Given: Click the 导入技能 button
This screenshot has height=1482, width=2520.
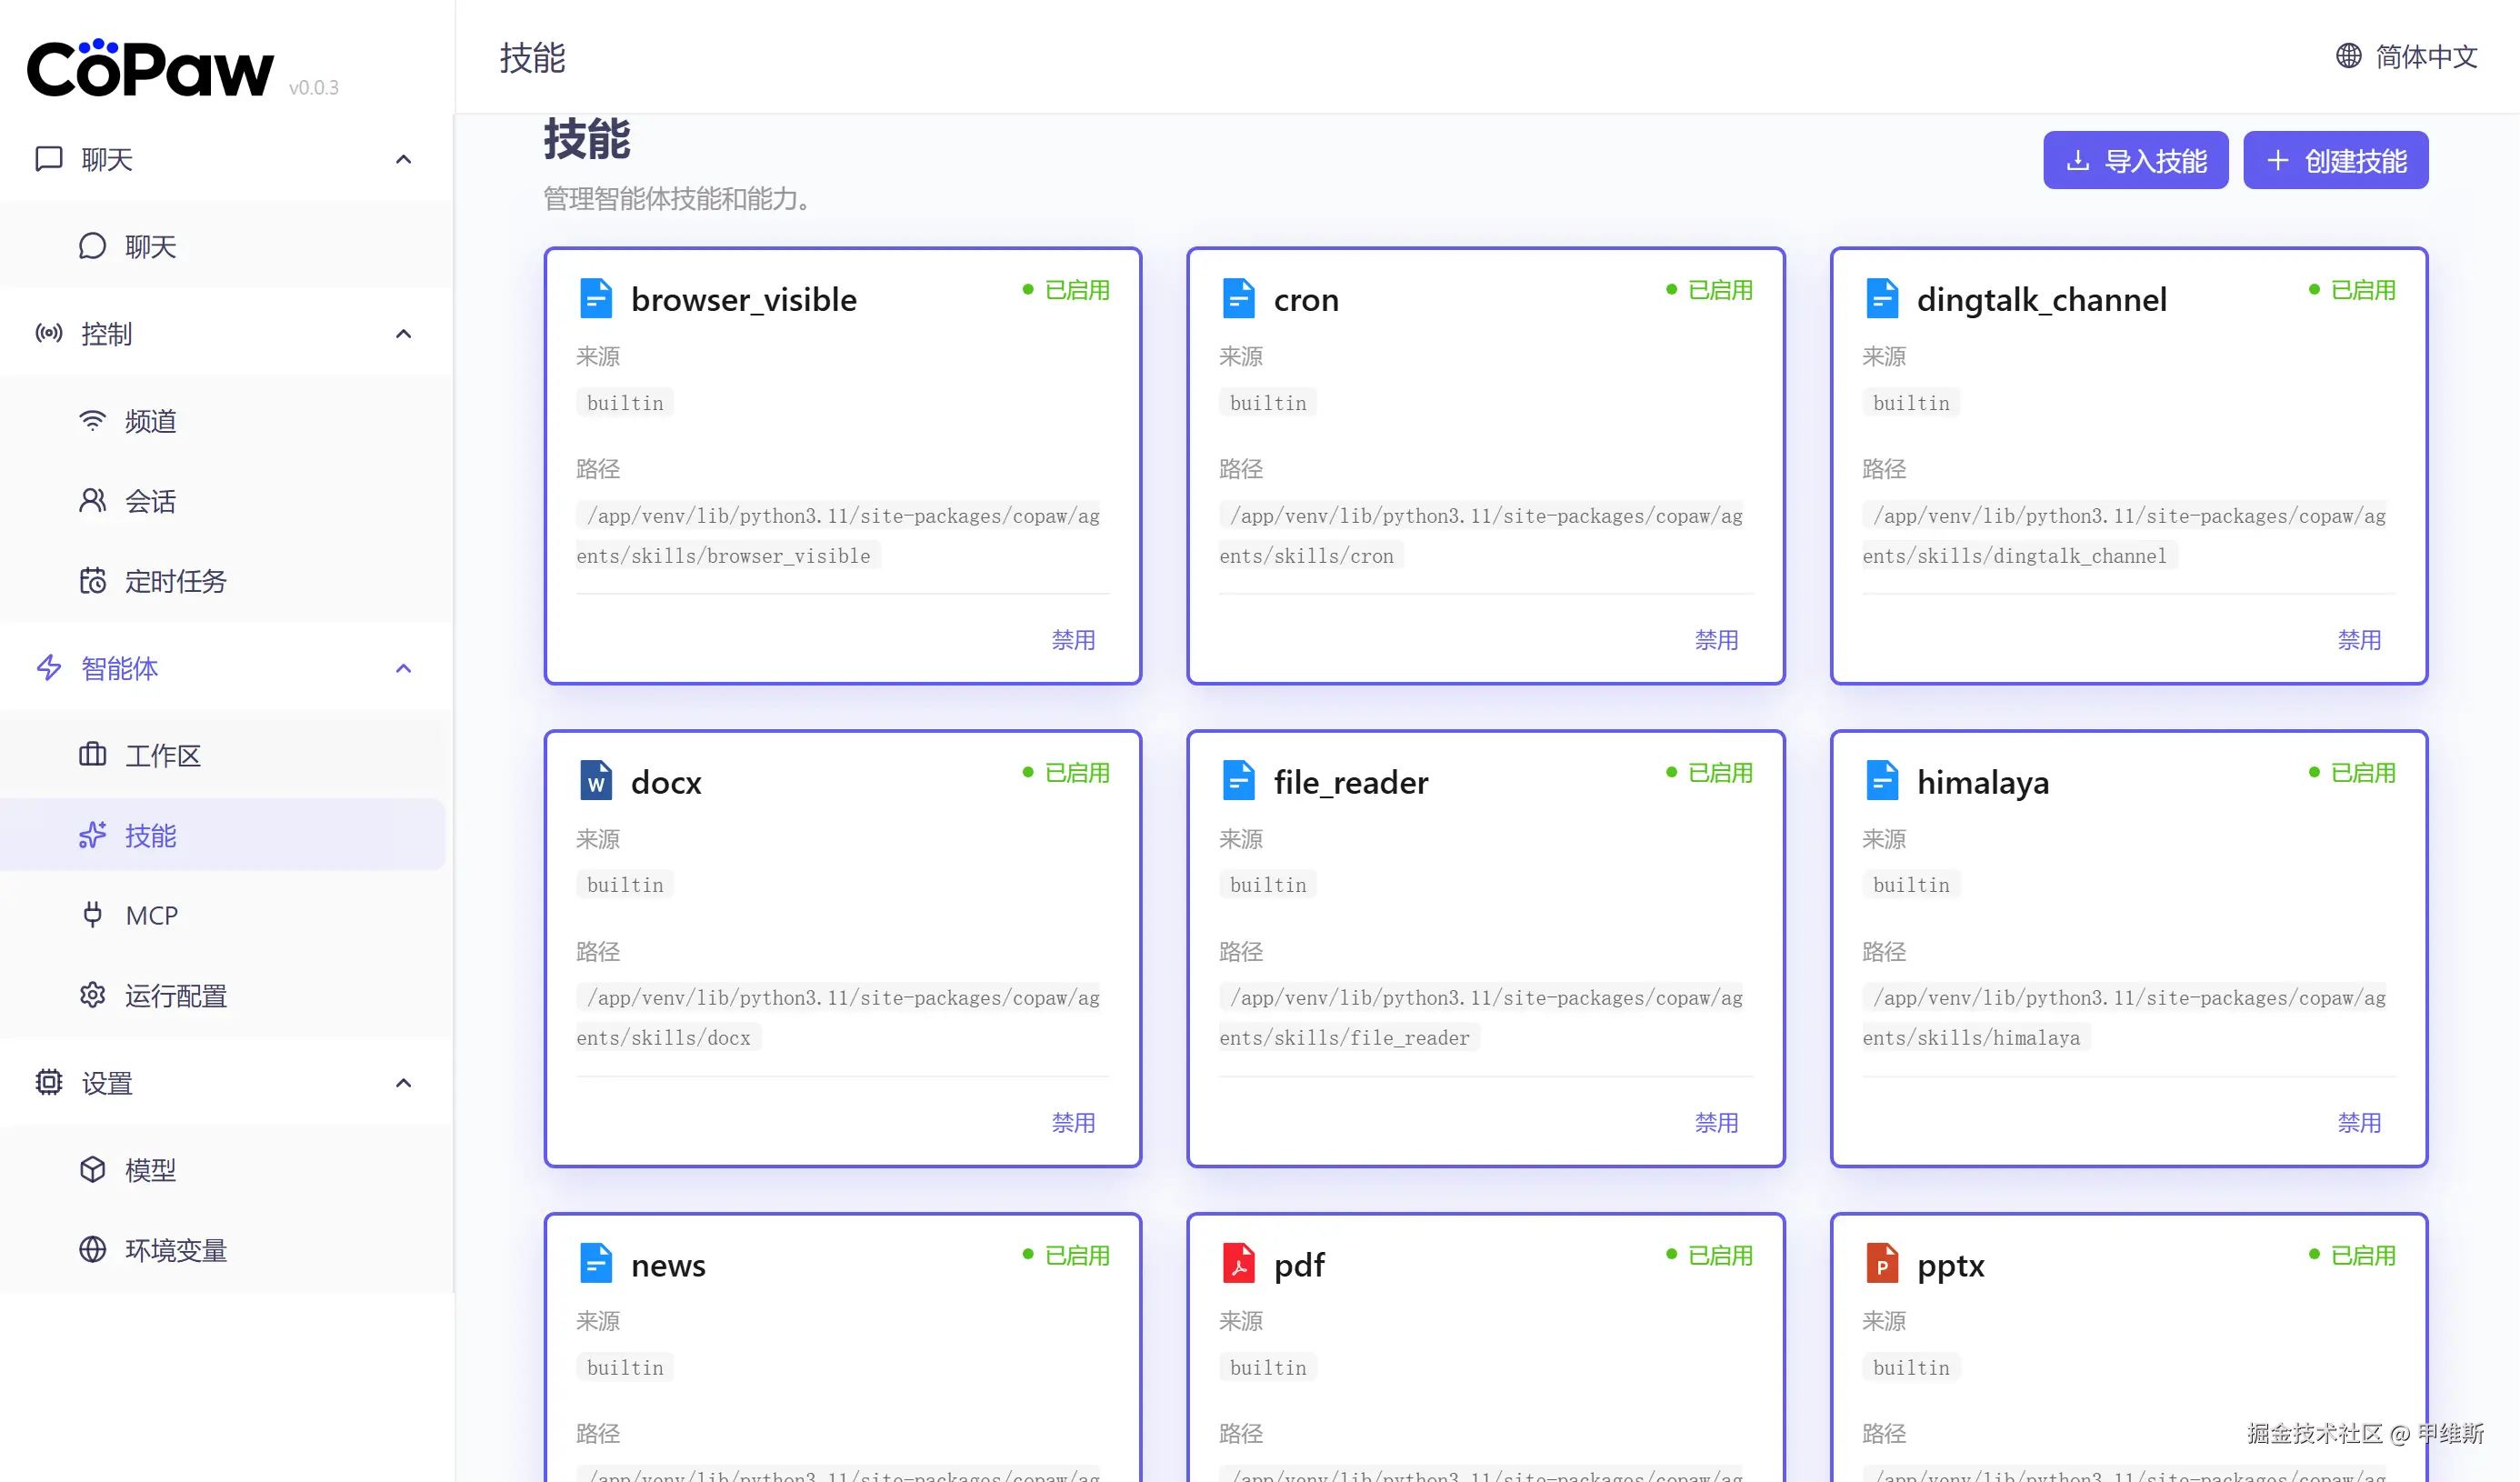Looking at the screenshot, I should (2135, 160).
